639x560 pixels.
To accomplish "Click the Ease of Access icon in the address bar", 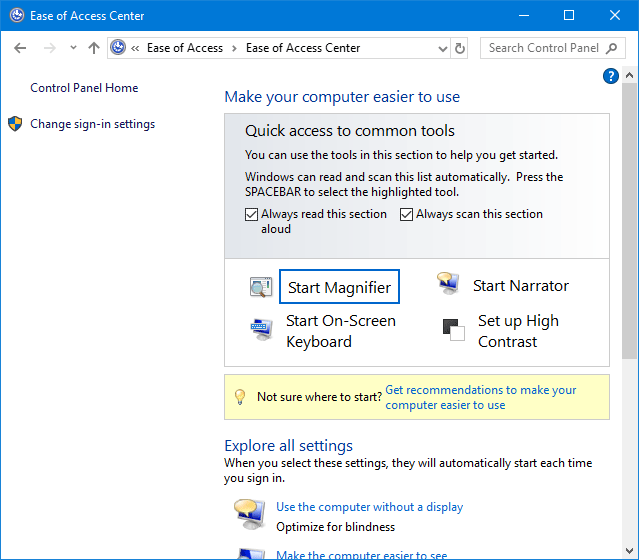I will [x=118, y=48].
